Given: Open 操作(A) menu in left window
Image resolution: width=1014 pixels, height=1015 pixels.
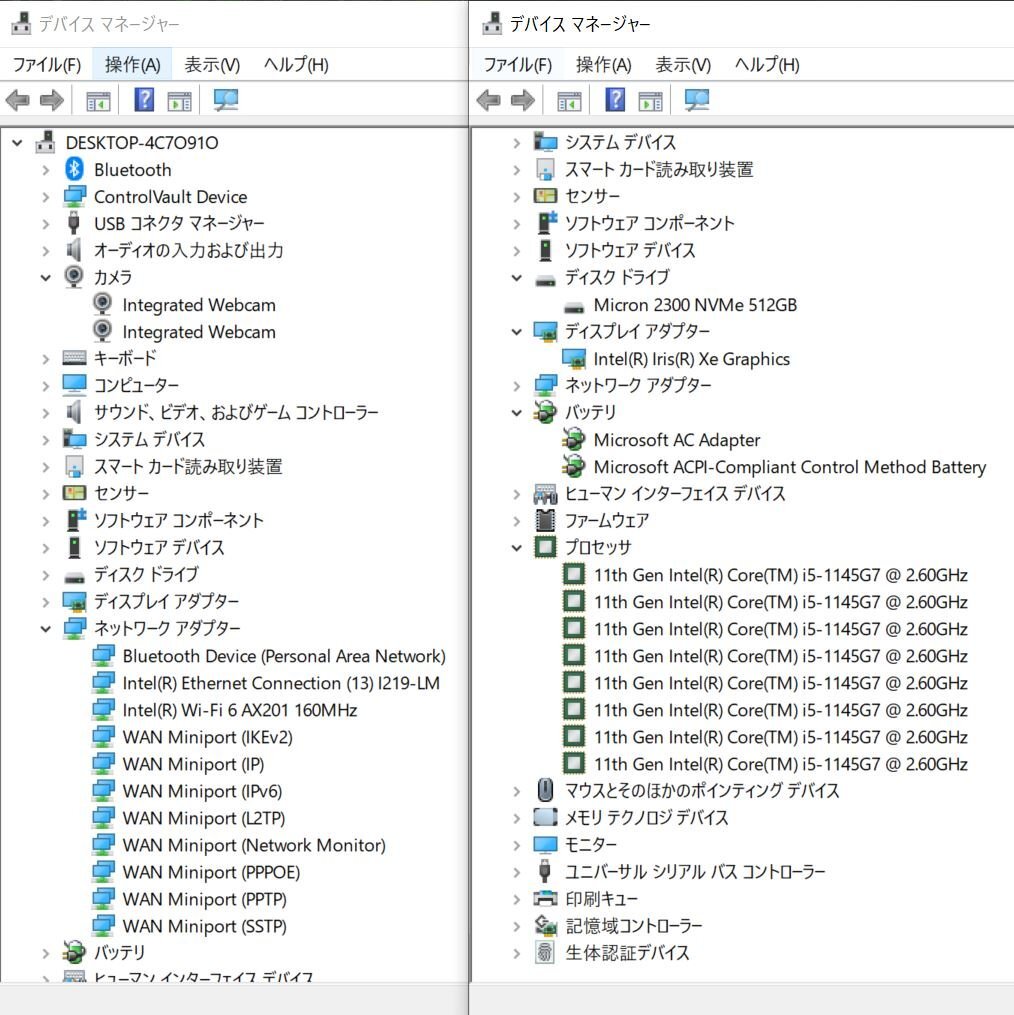Looking at the screenshot, I should click(x=132, y=65).
